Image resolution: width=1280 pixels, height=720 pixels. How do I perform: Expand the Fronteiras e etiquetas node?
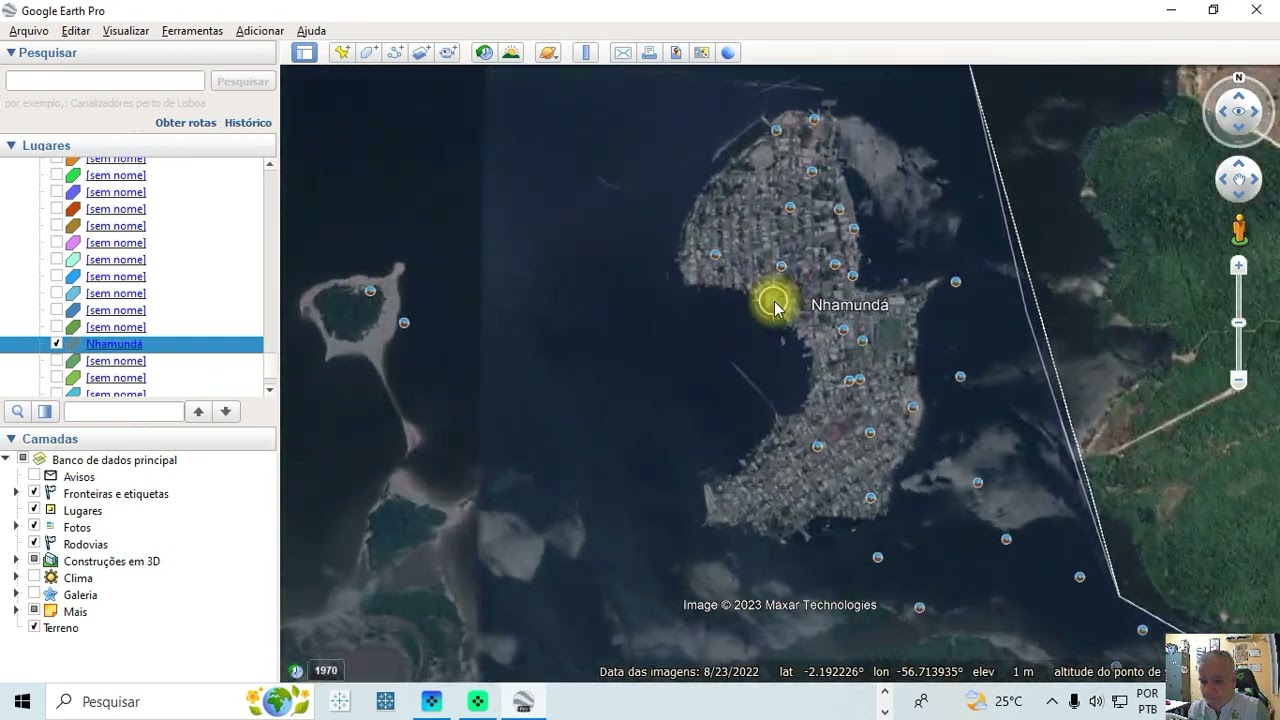point(16,493)
